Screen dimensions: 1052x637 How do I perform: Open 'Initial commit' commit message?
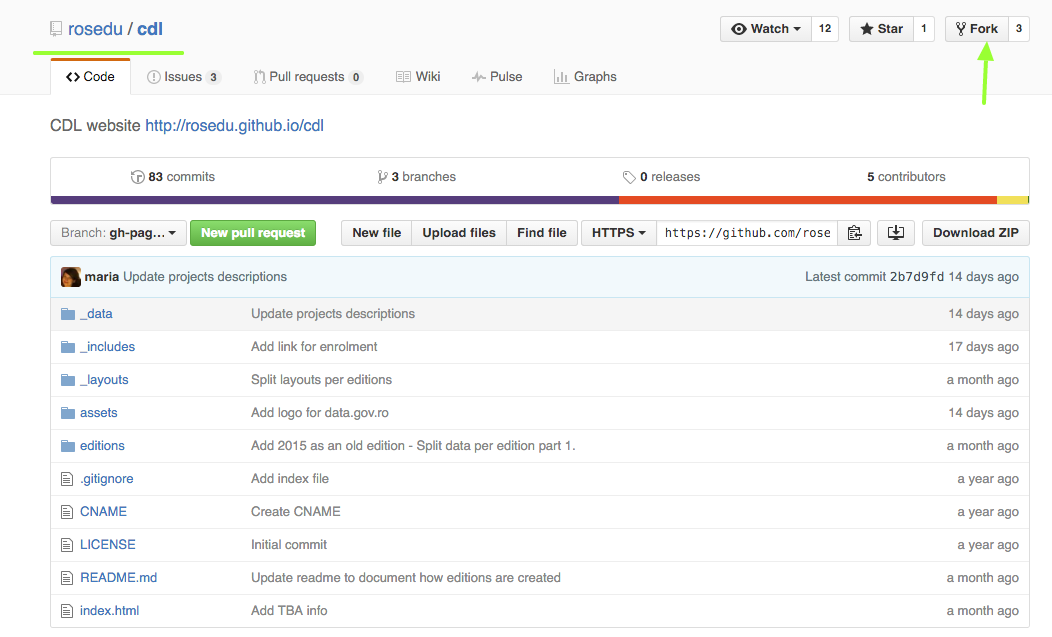pos(289,544)
